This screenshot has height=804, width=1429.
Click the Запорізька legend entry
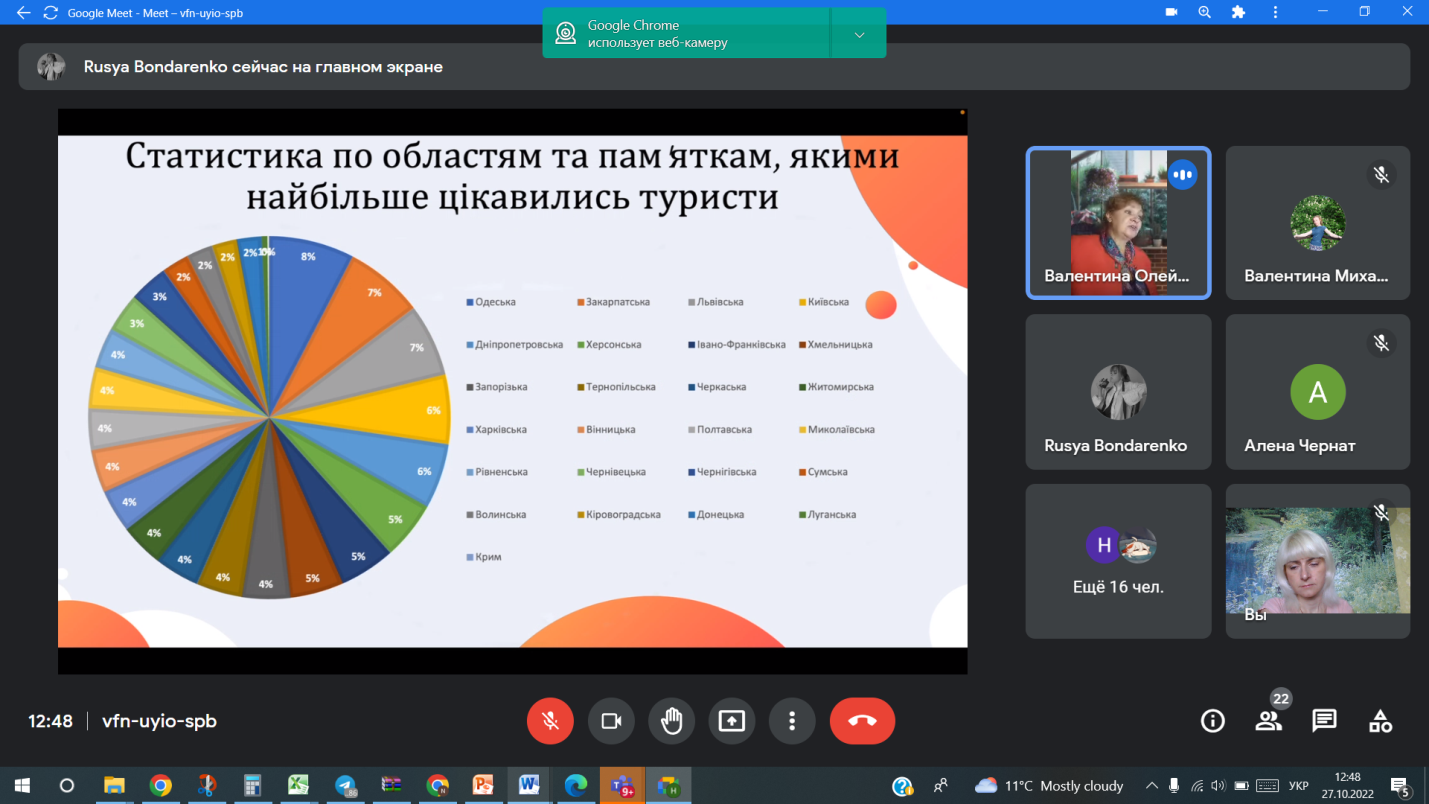(x=497, y=387)
